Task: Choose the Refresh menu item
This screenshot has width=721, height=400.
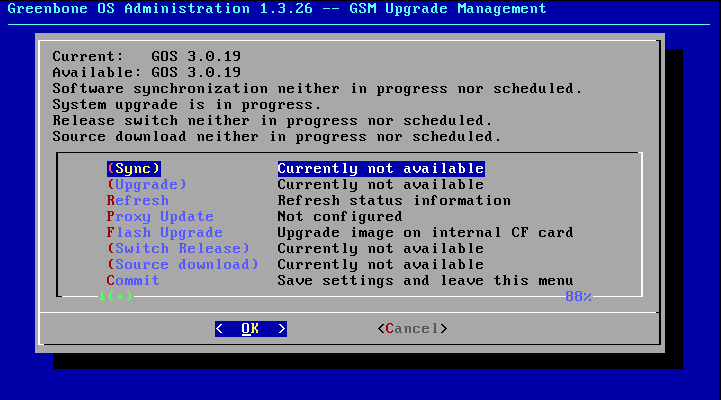Action: 137,201
